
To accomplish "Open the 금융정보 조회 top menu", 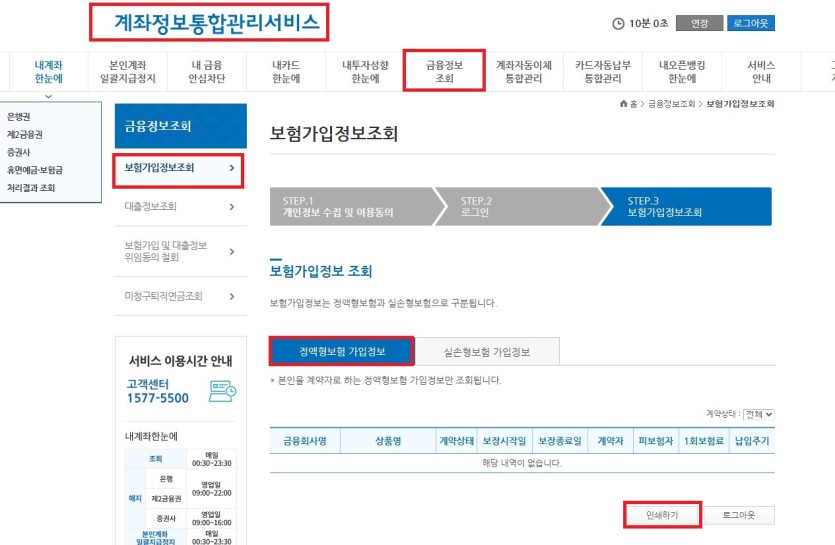I will click(x=444, y=71).
